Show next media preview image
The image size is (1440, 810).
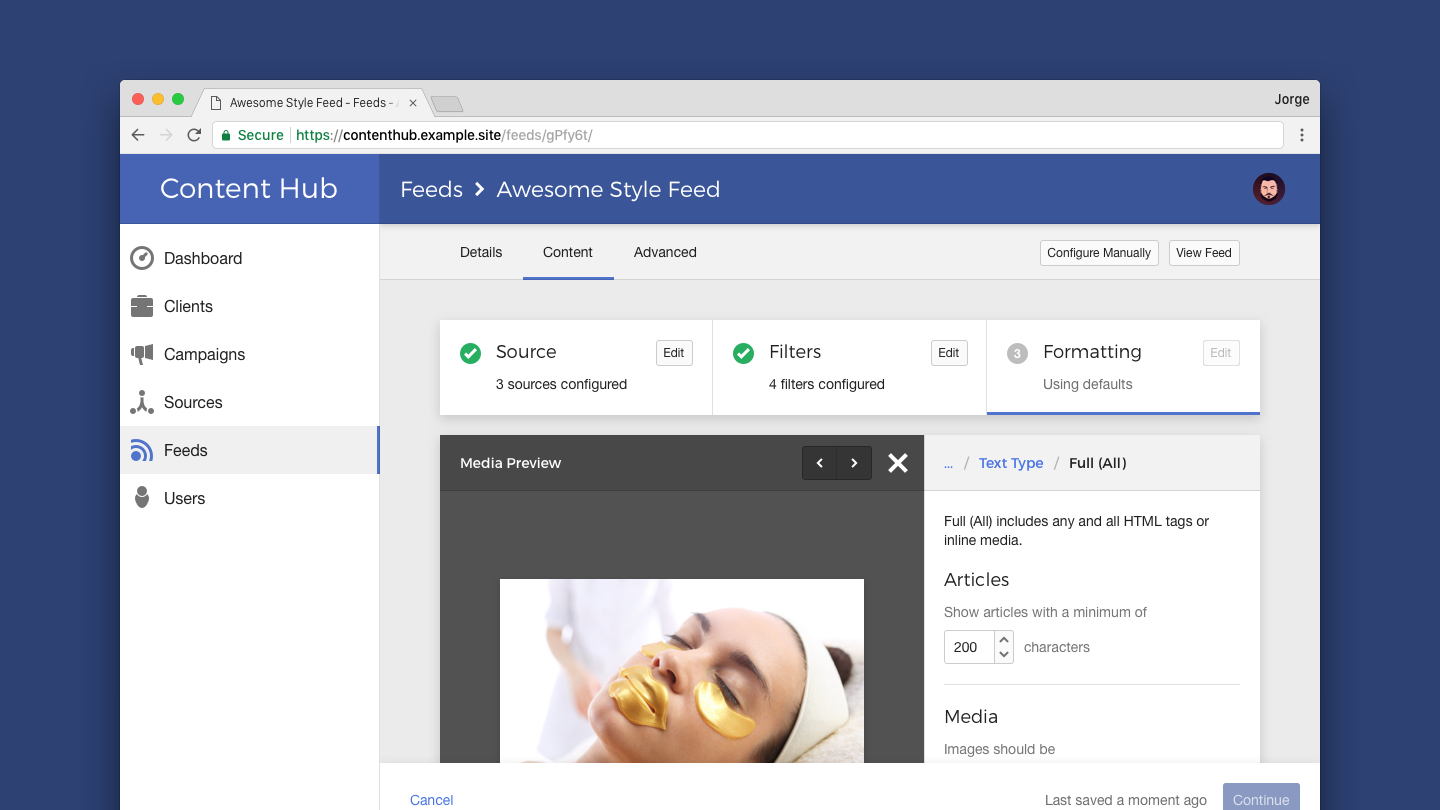(854, 463)
